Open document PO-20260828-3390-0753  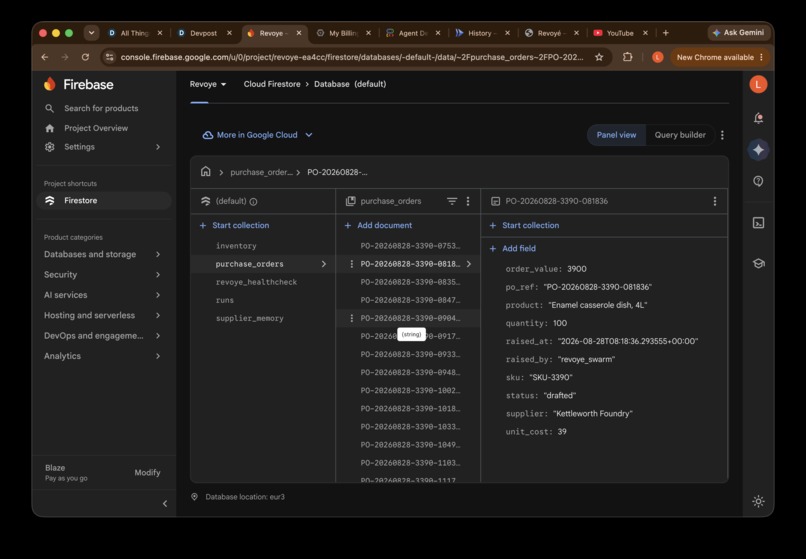tap(410, 246)
